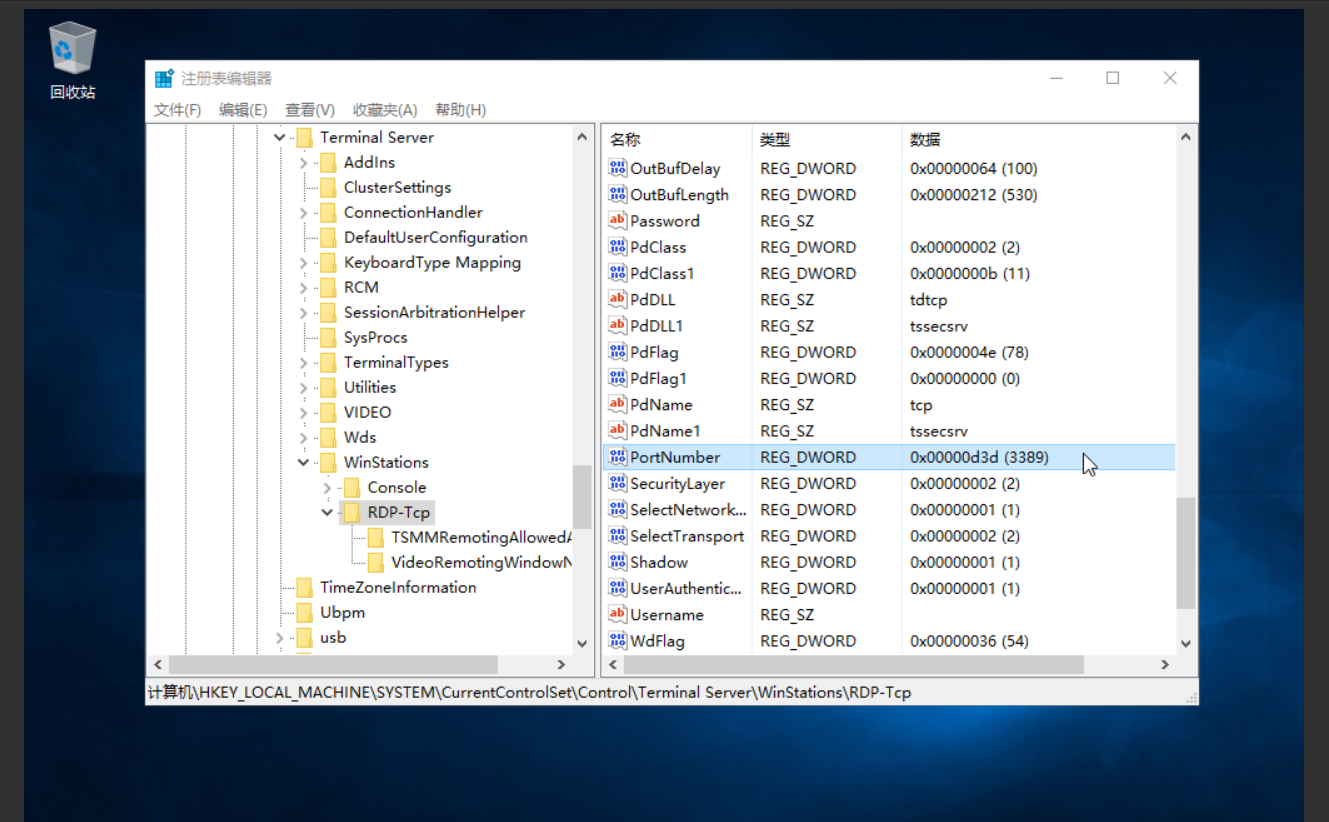1329x822 pixels.
Task: Click the registry path in status bar
Action: [x=529, y=692]
